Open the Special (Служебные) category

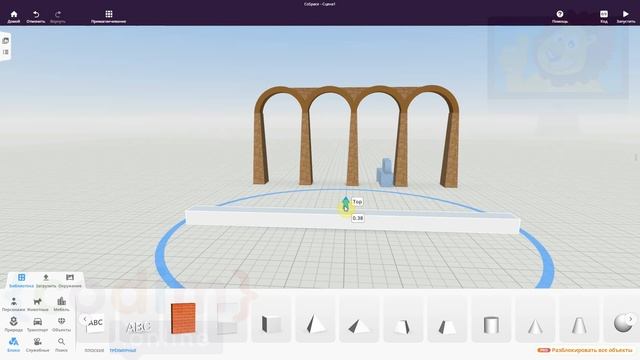[38, 345]
